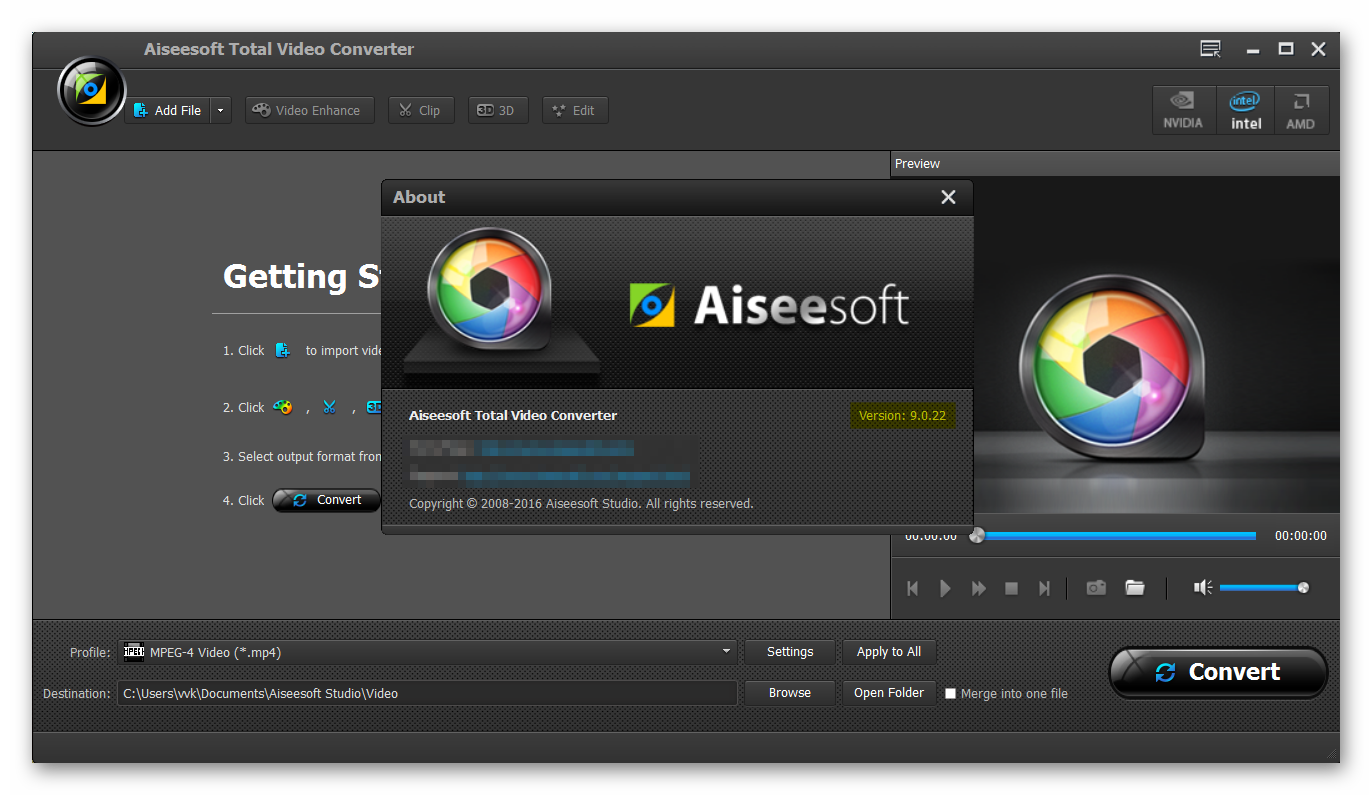Click the Convert button in step 4
Viewport: 1372px width, 795px height.
pos(327,500)
